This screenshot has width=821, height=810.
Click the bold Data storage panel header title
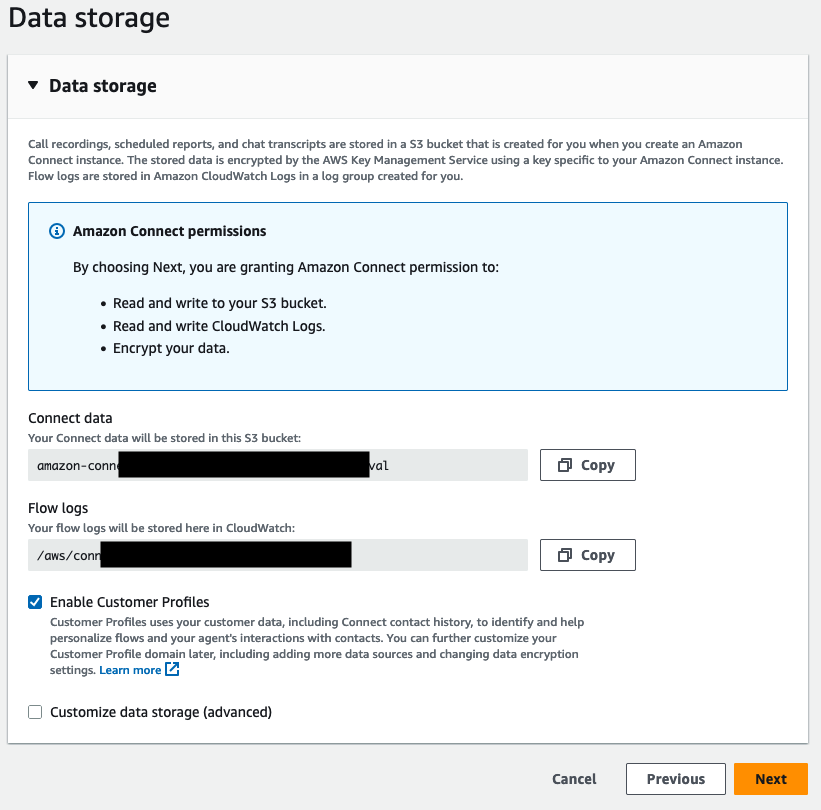(x=103, y=86)
